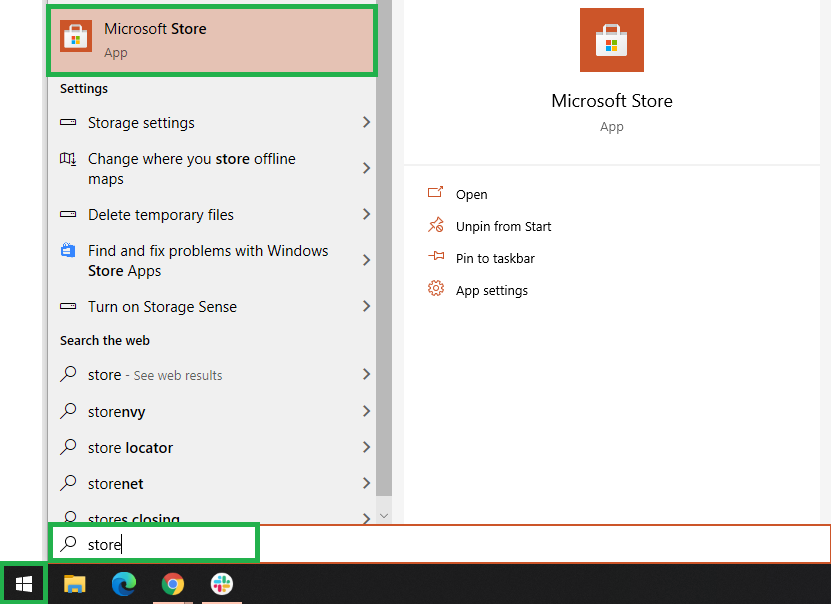831x604 pixels.
Task: Click the Windows Start button
Action: pos(23,584)
